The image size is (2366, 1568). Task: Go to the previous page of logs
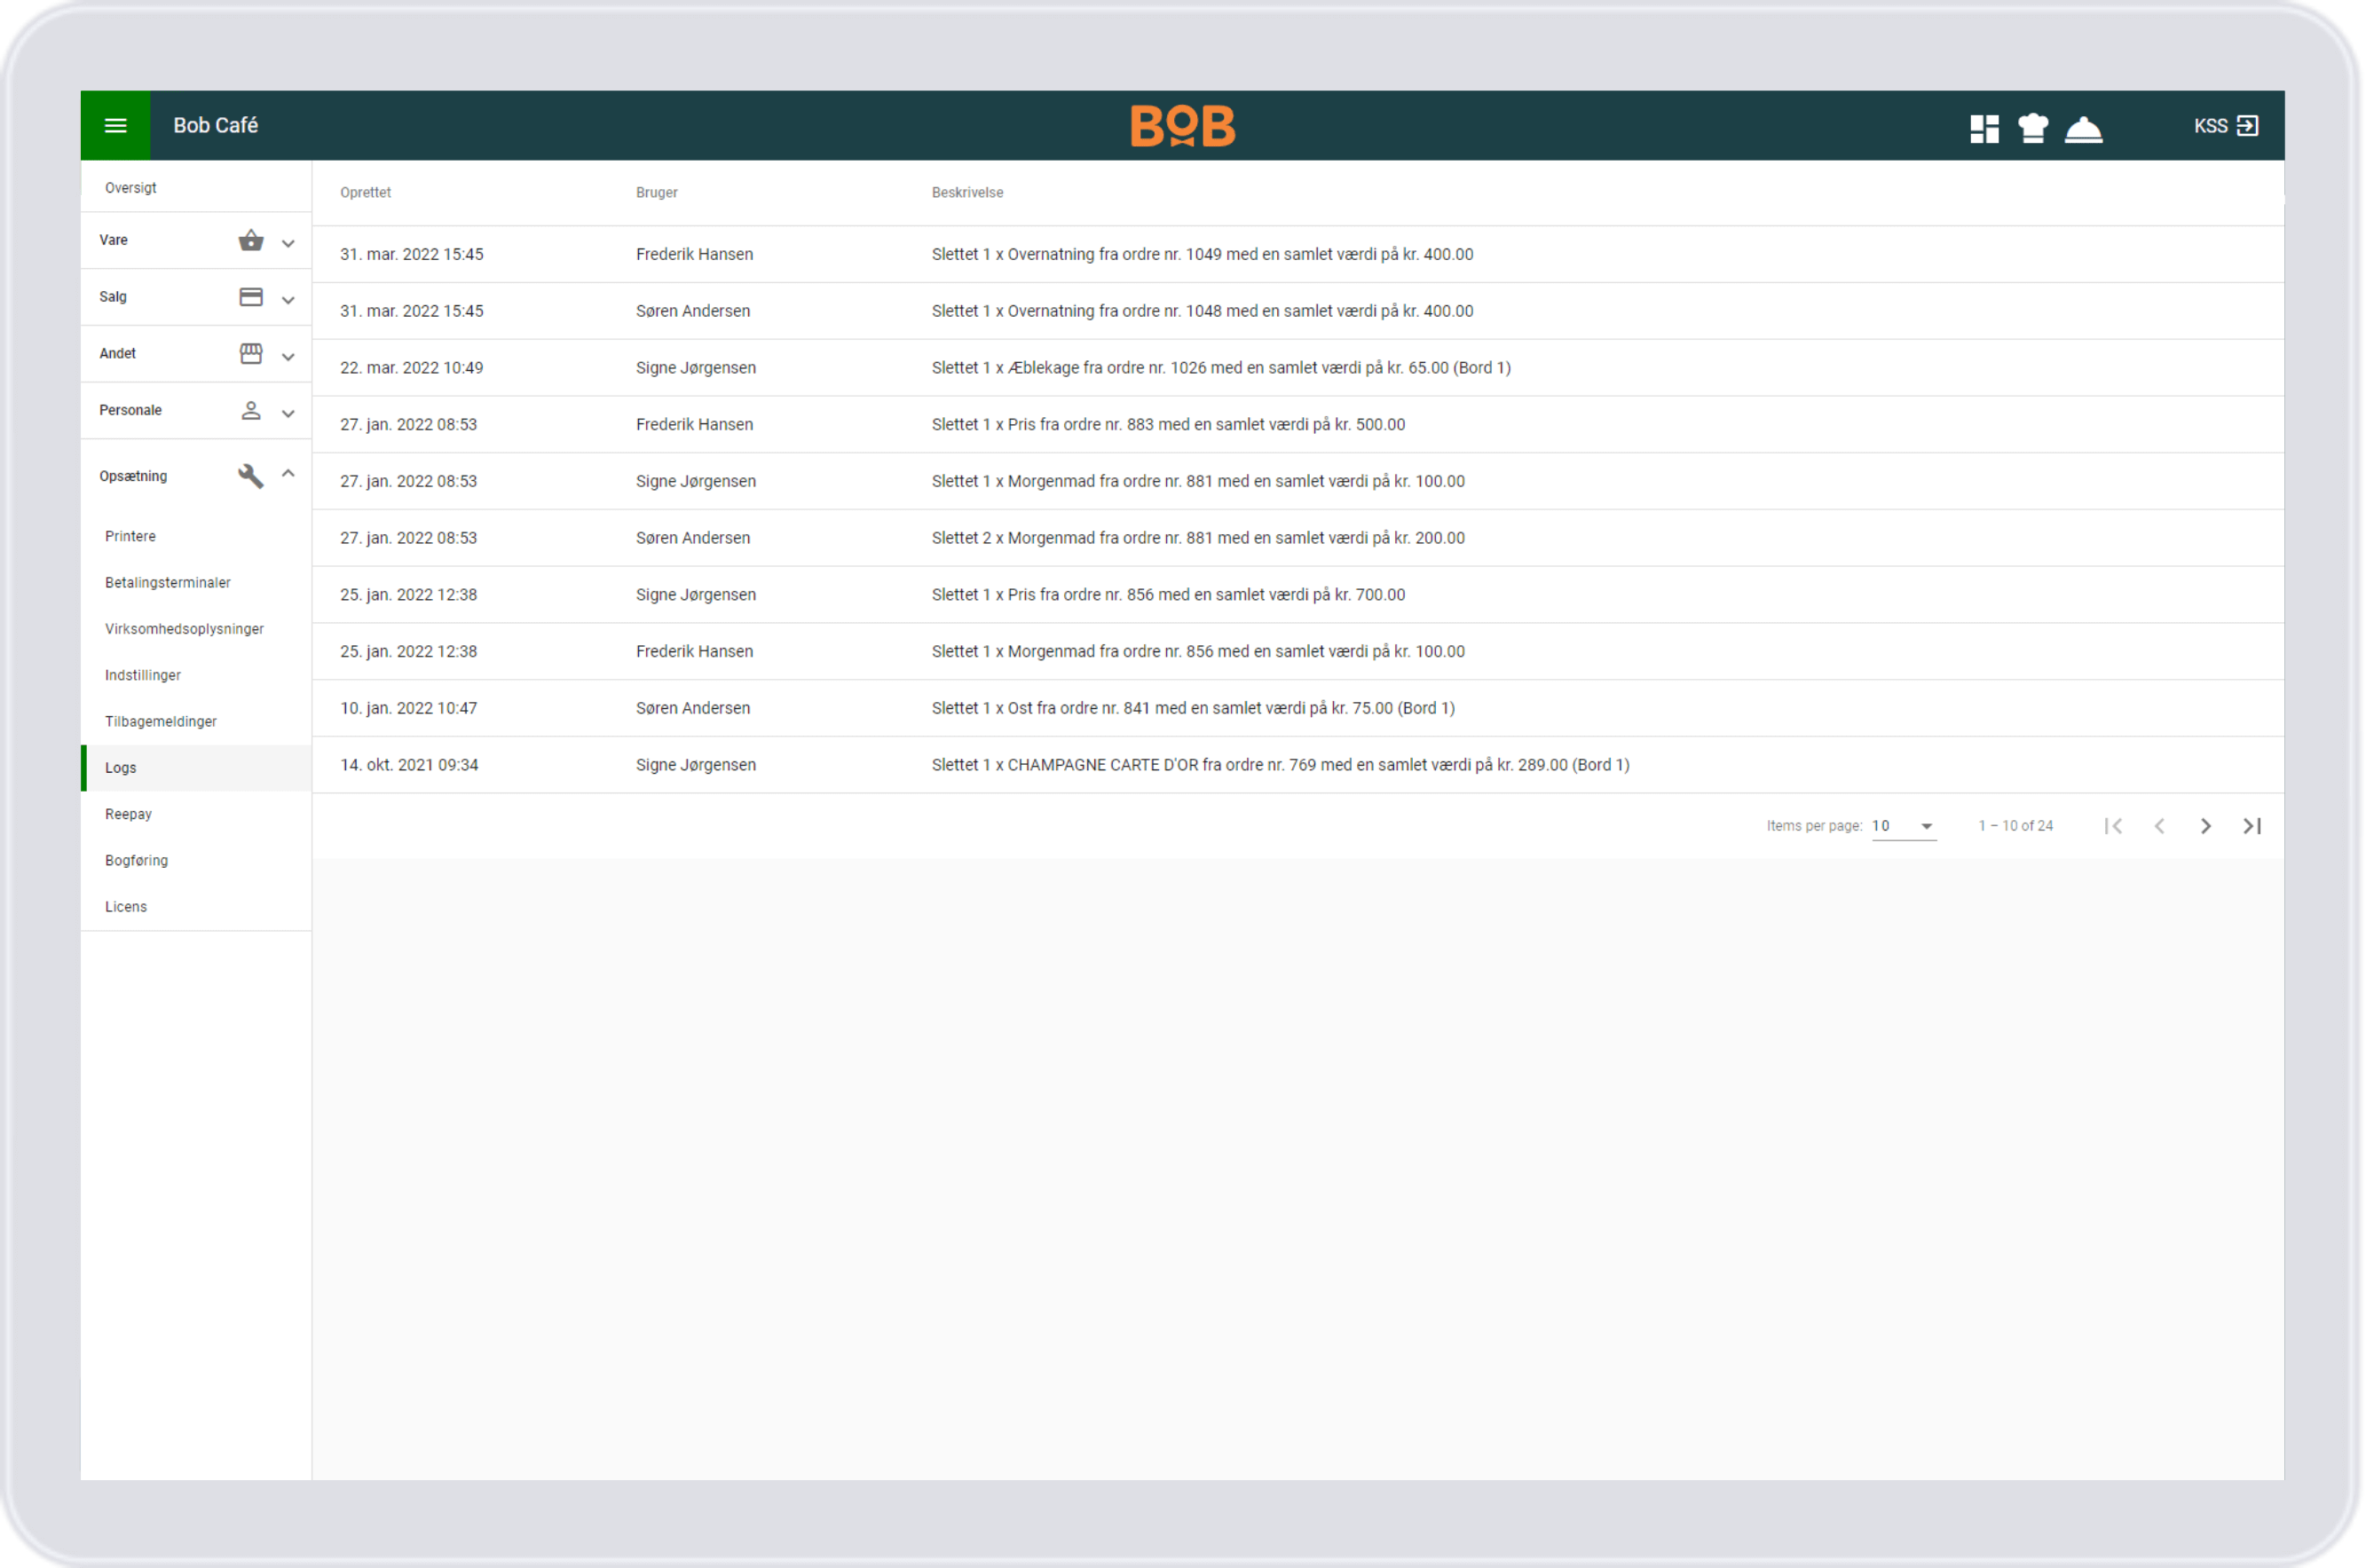click(2160, 826)
